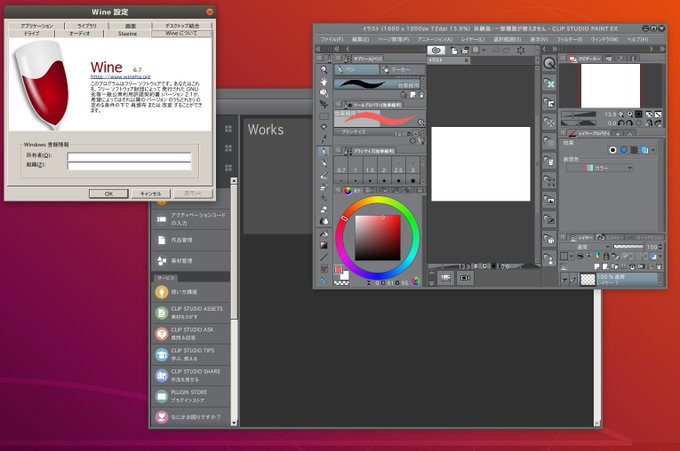Select the Gradient tool in the toolbox

point(324,245)
